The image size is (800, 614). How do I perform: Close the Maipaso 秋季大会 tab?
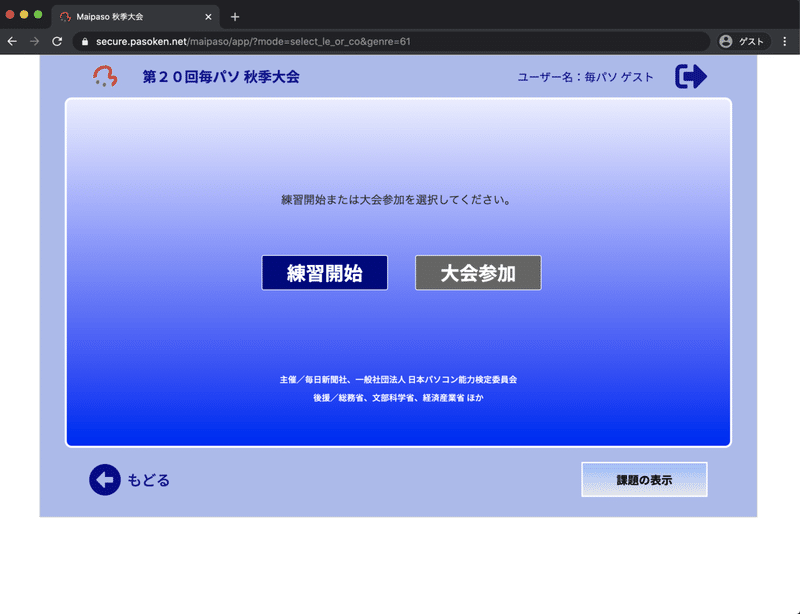(x=208, y=17)
